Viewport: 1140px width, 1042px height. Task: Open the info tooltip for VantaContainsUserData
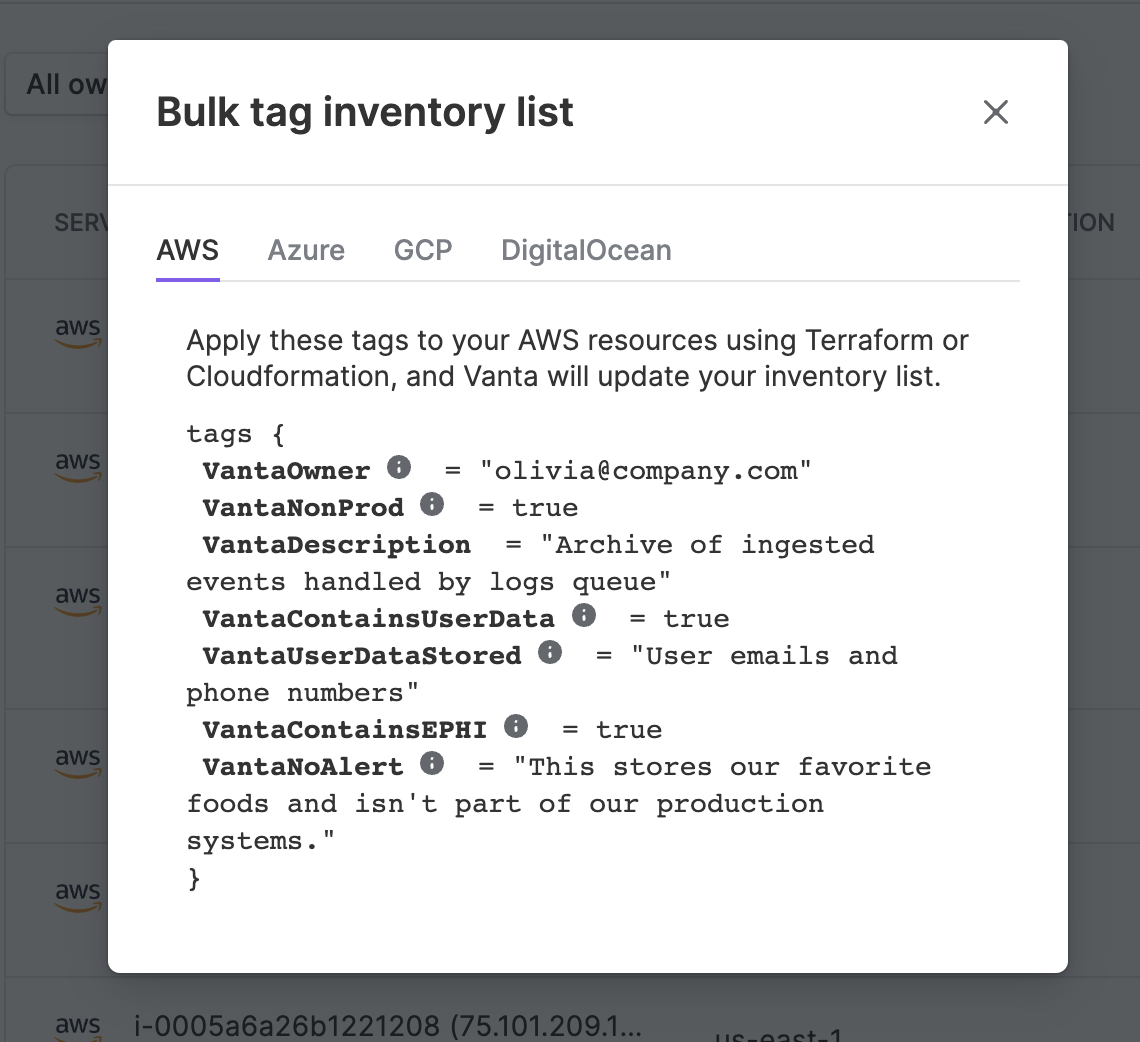point(584,615)
